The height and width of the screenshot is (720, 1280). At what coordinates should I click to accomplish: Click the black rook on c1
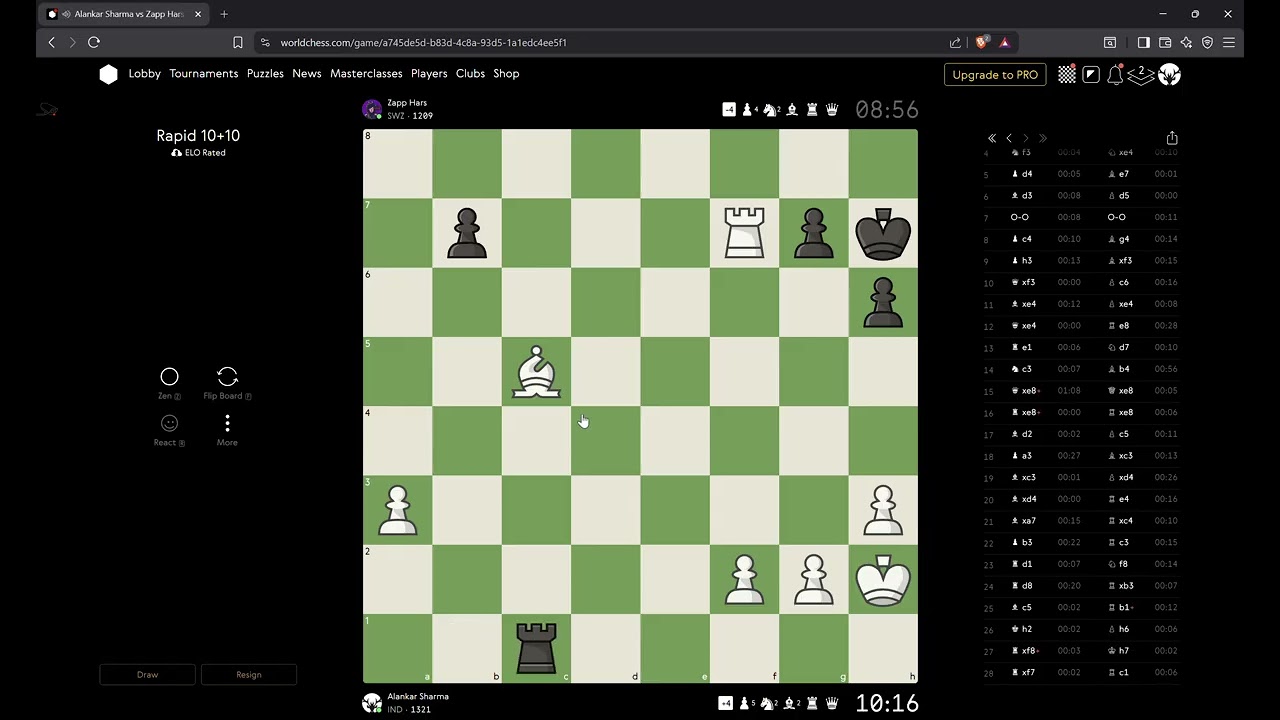click(536, 648)
